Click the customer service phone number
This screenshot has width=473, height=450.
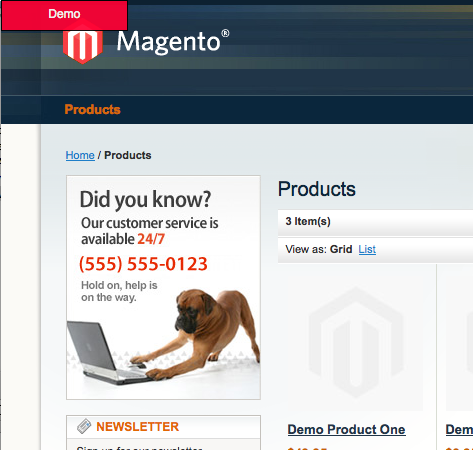(x=143, y=264)
